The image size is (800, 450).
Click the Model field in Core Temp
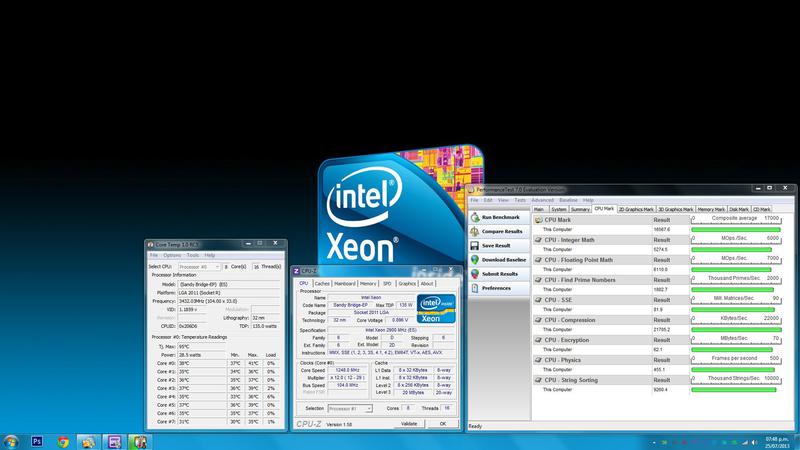(x=229, y=285)
